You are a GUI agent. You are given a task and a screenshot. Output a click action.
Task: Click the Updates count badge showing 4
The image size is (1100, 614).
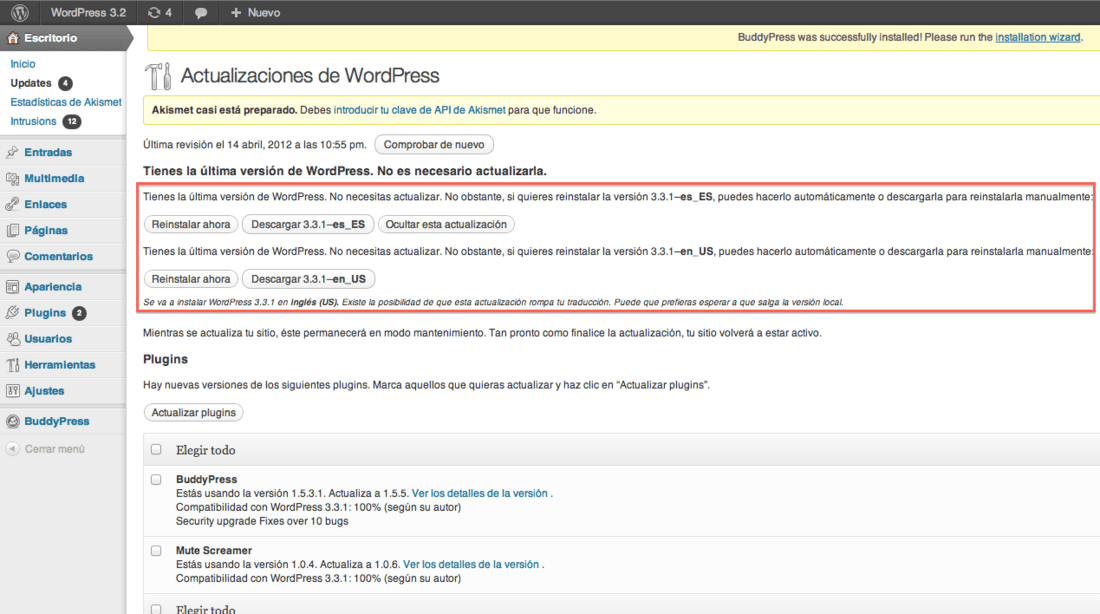65,83
